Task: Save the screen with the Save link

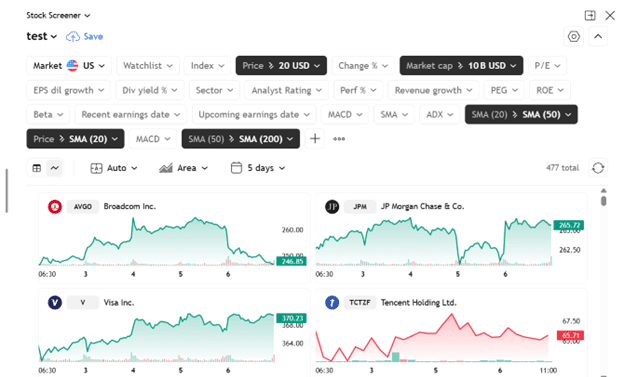Action: click(94, 36)
